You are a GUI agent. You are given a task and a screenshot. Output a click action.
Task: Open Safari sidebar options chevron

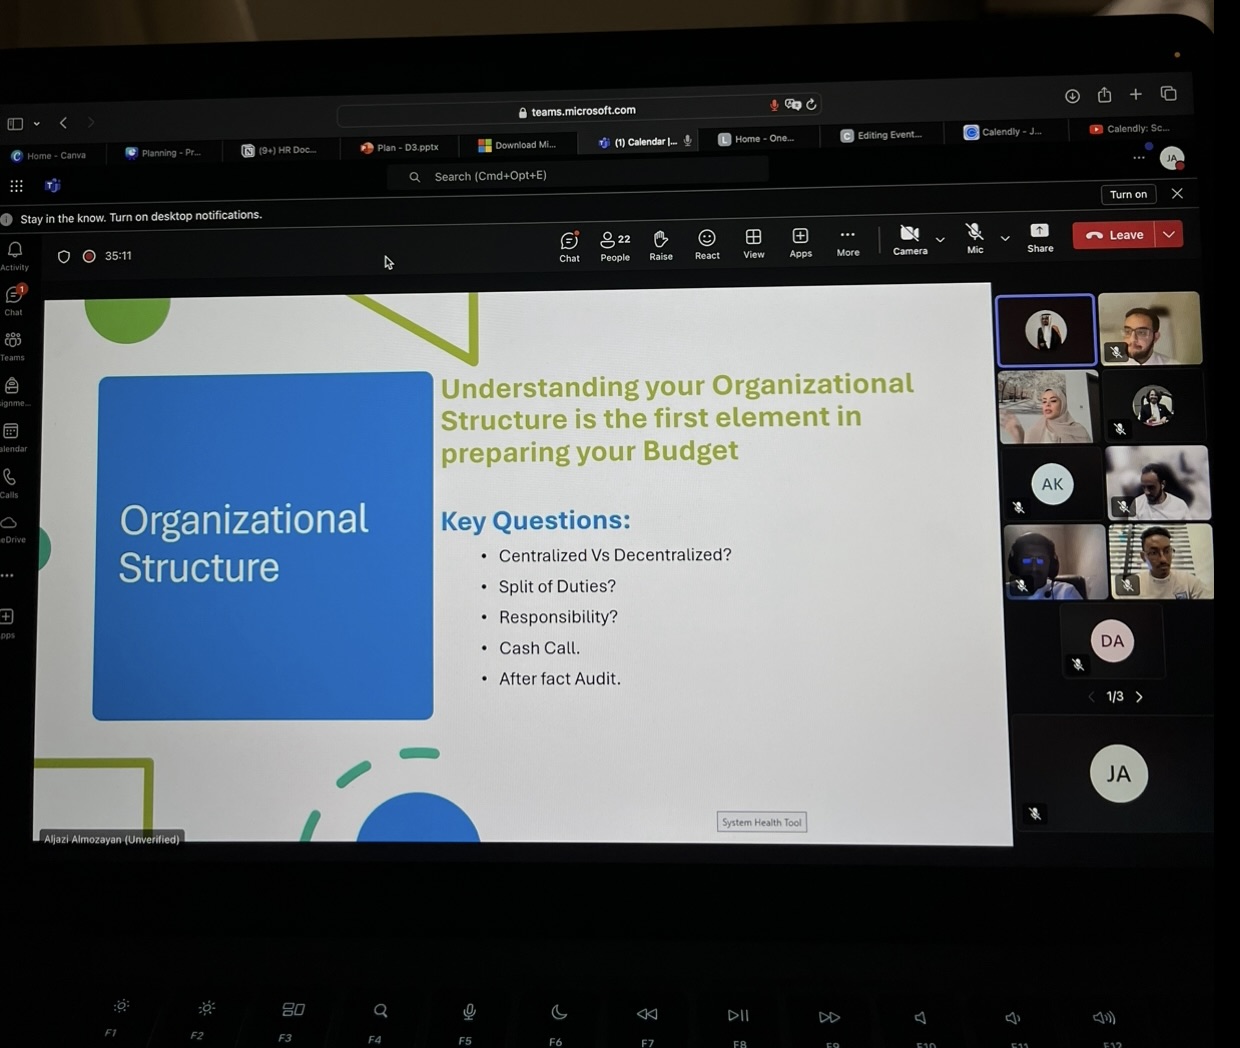(x=37, y=124)
